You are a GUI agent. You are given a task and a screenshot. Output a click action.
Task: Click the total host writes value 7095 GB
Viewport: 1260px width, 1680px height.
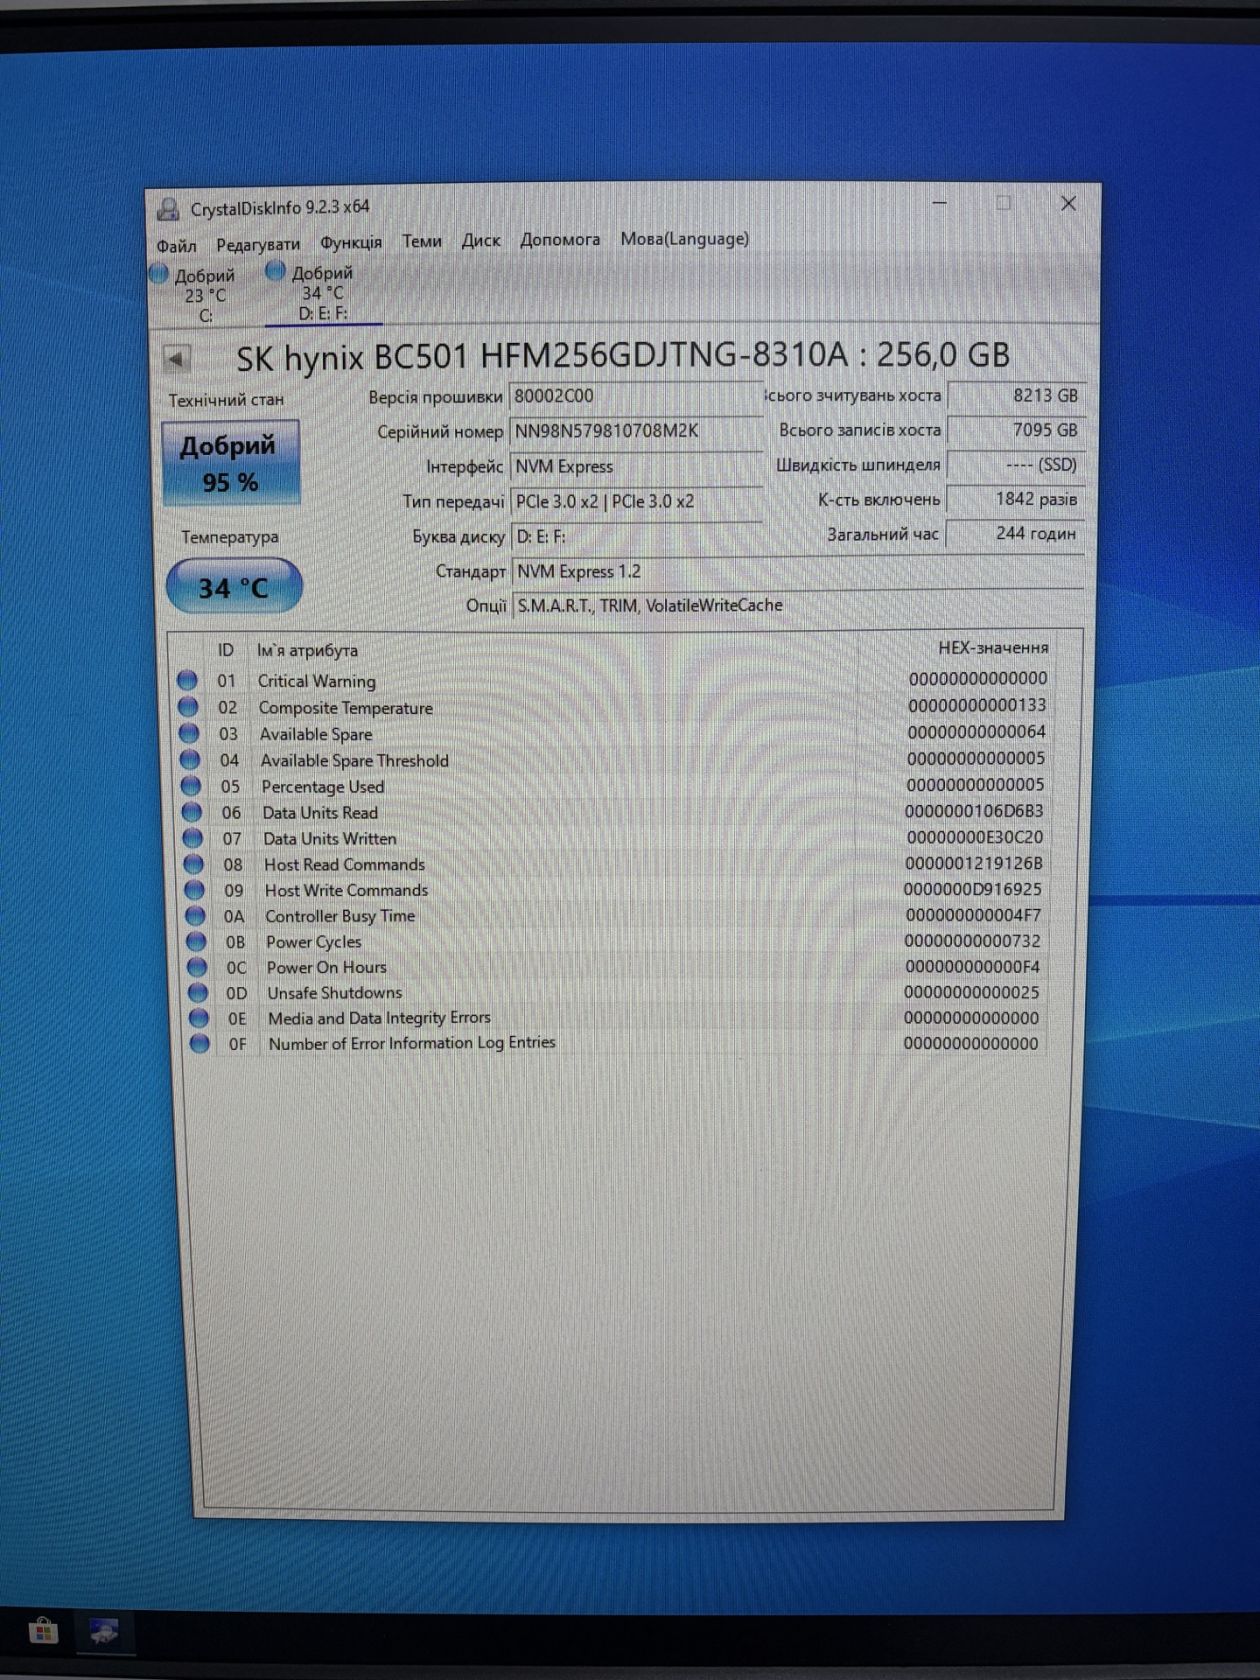coord(1016,430)
